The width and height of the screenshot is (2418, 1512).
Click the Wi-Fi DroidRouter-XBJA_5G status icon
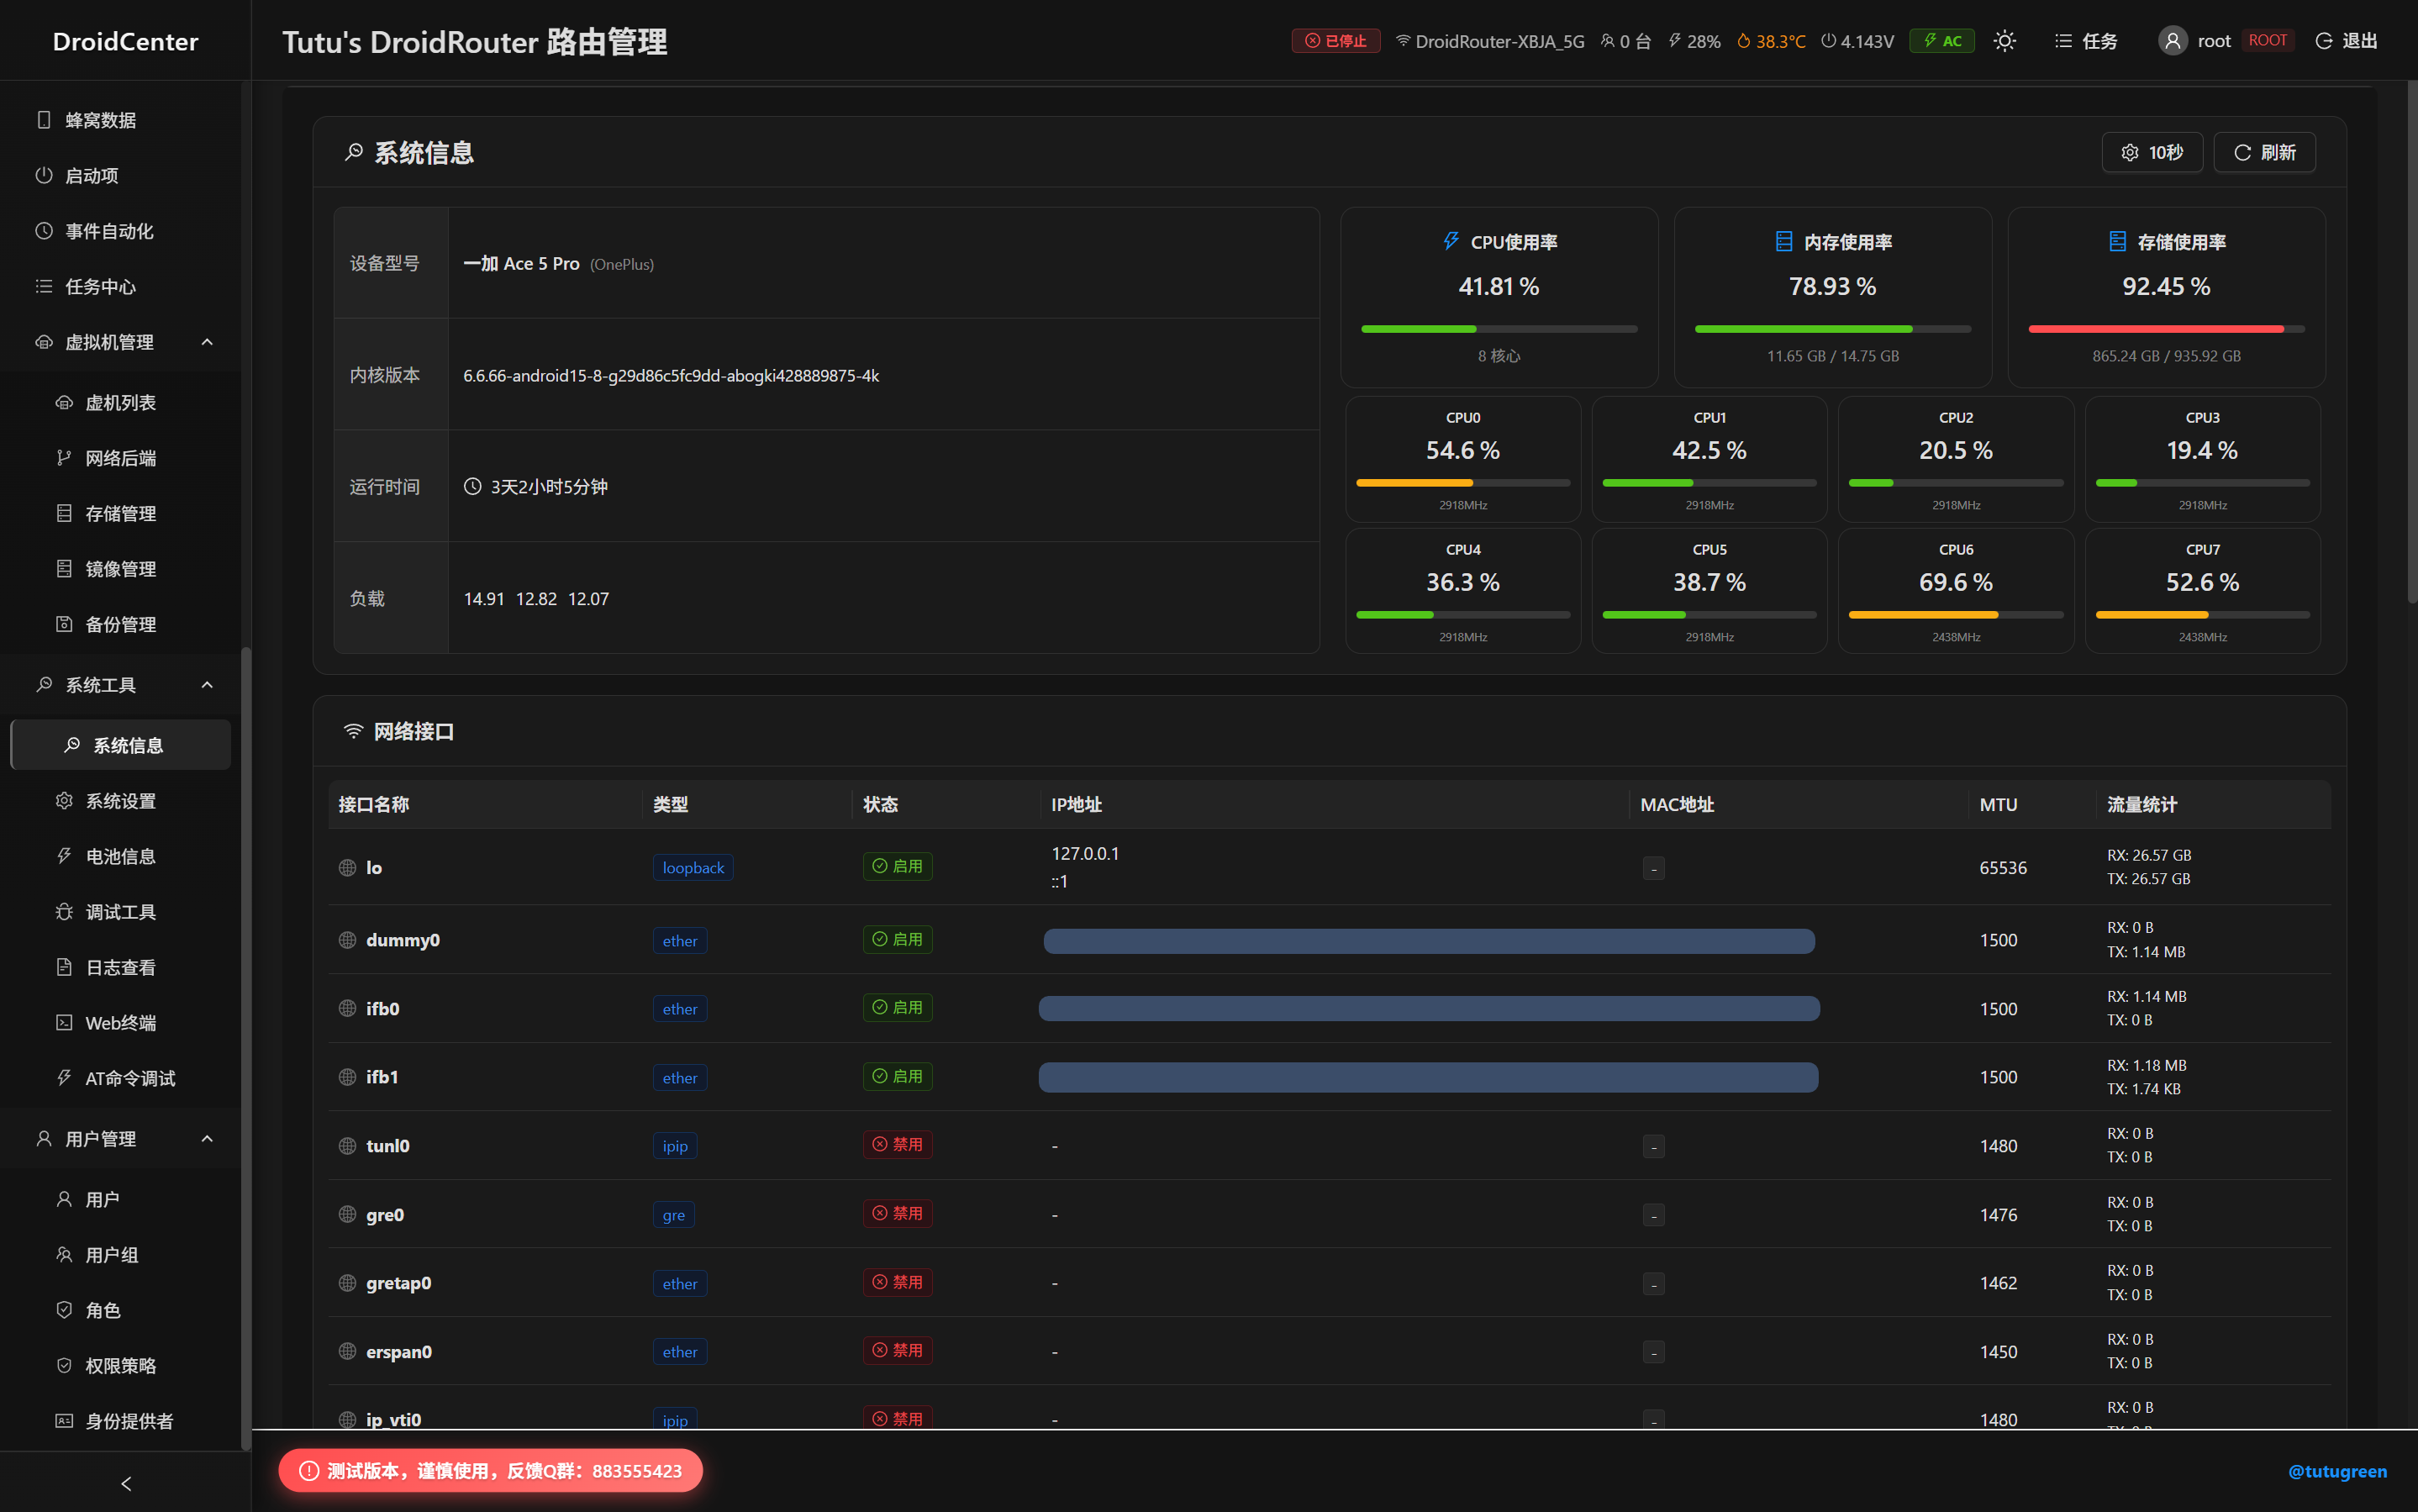(1403, 41)
